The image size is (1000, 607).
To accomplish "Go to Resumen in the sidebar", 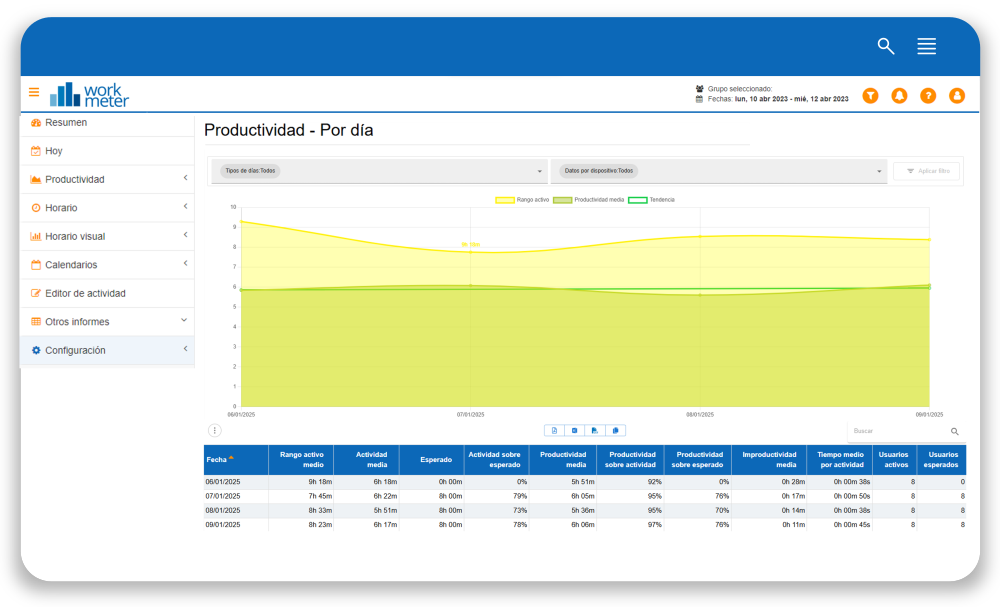I will coord(66,123).
